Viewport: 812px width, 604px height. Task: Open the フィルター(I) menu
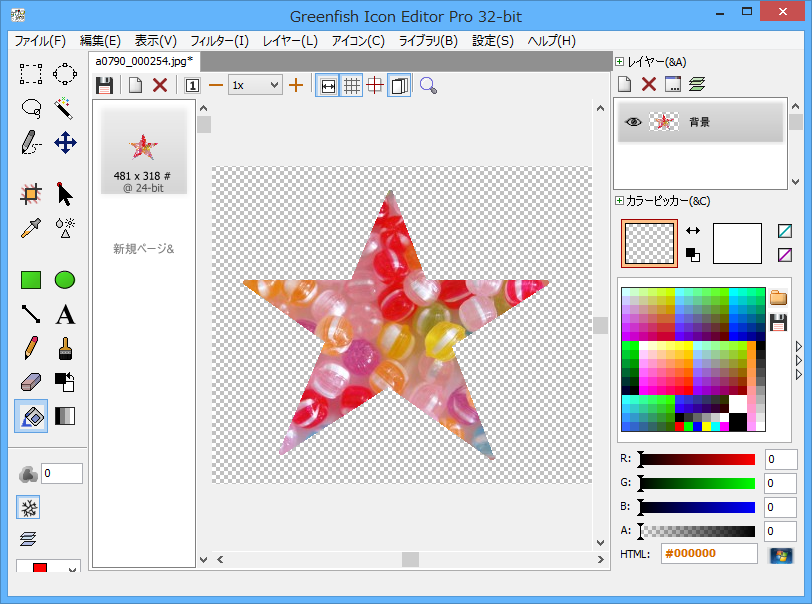219,41
